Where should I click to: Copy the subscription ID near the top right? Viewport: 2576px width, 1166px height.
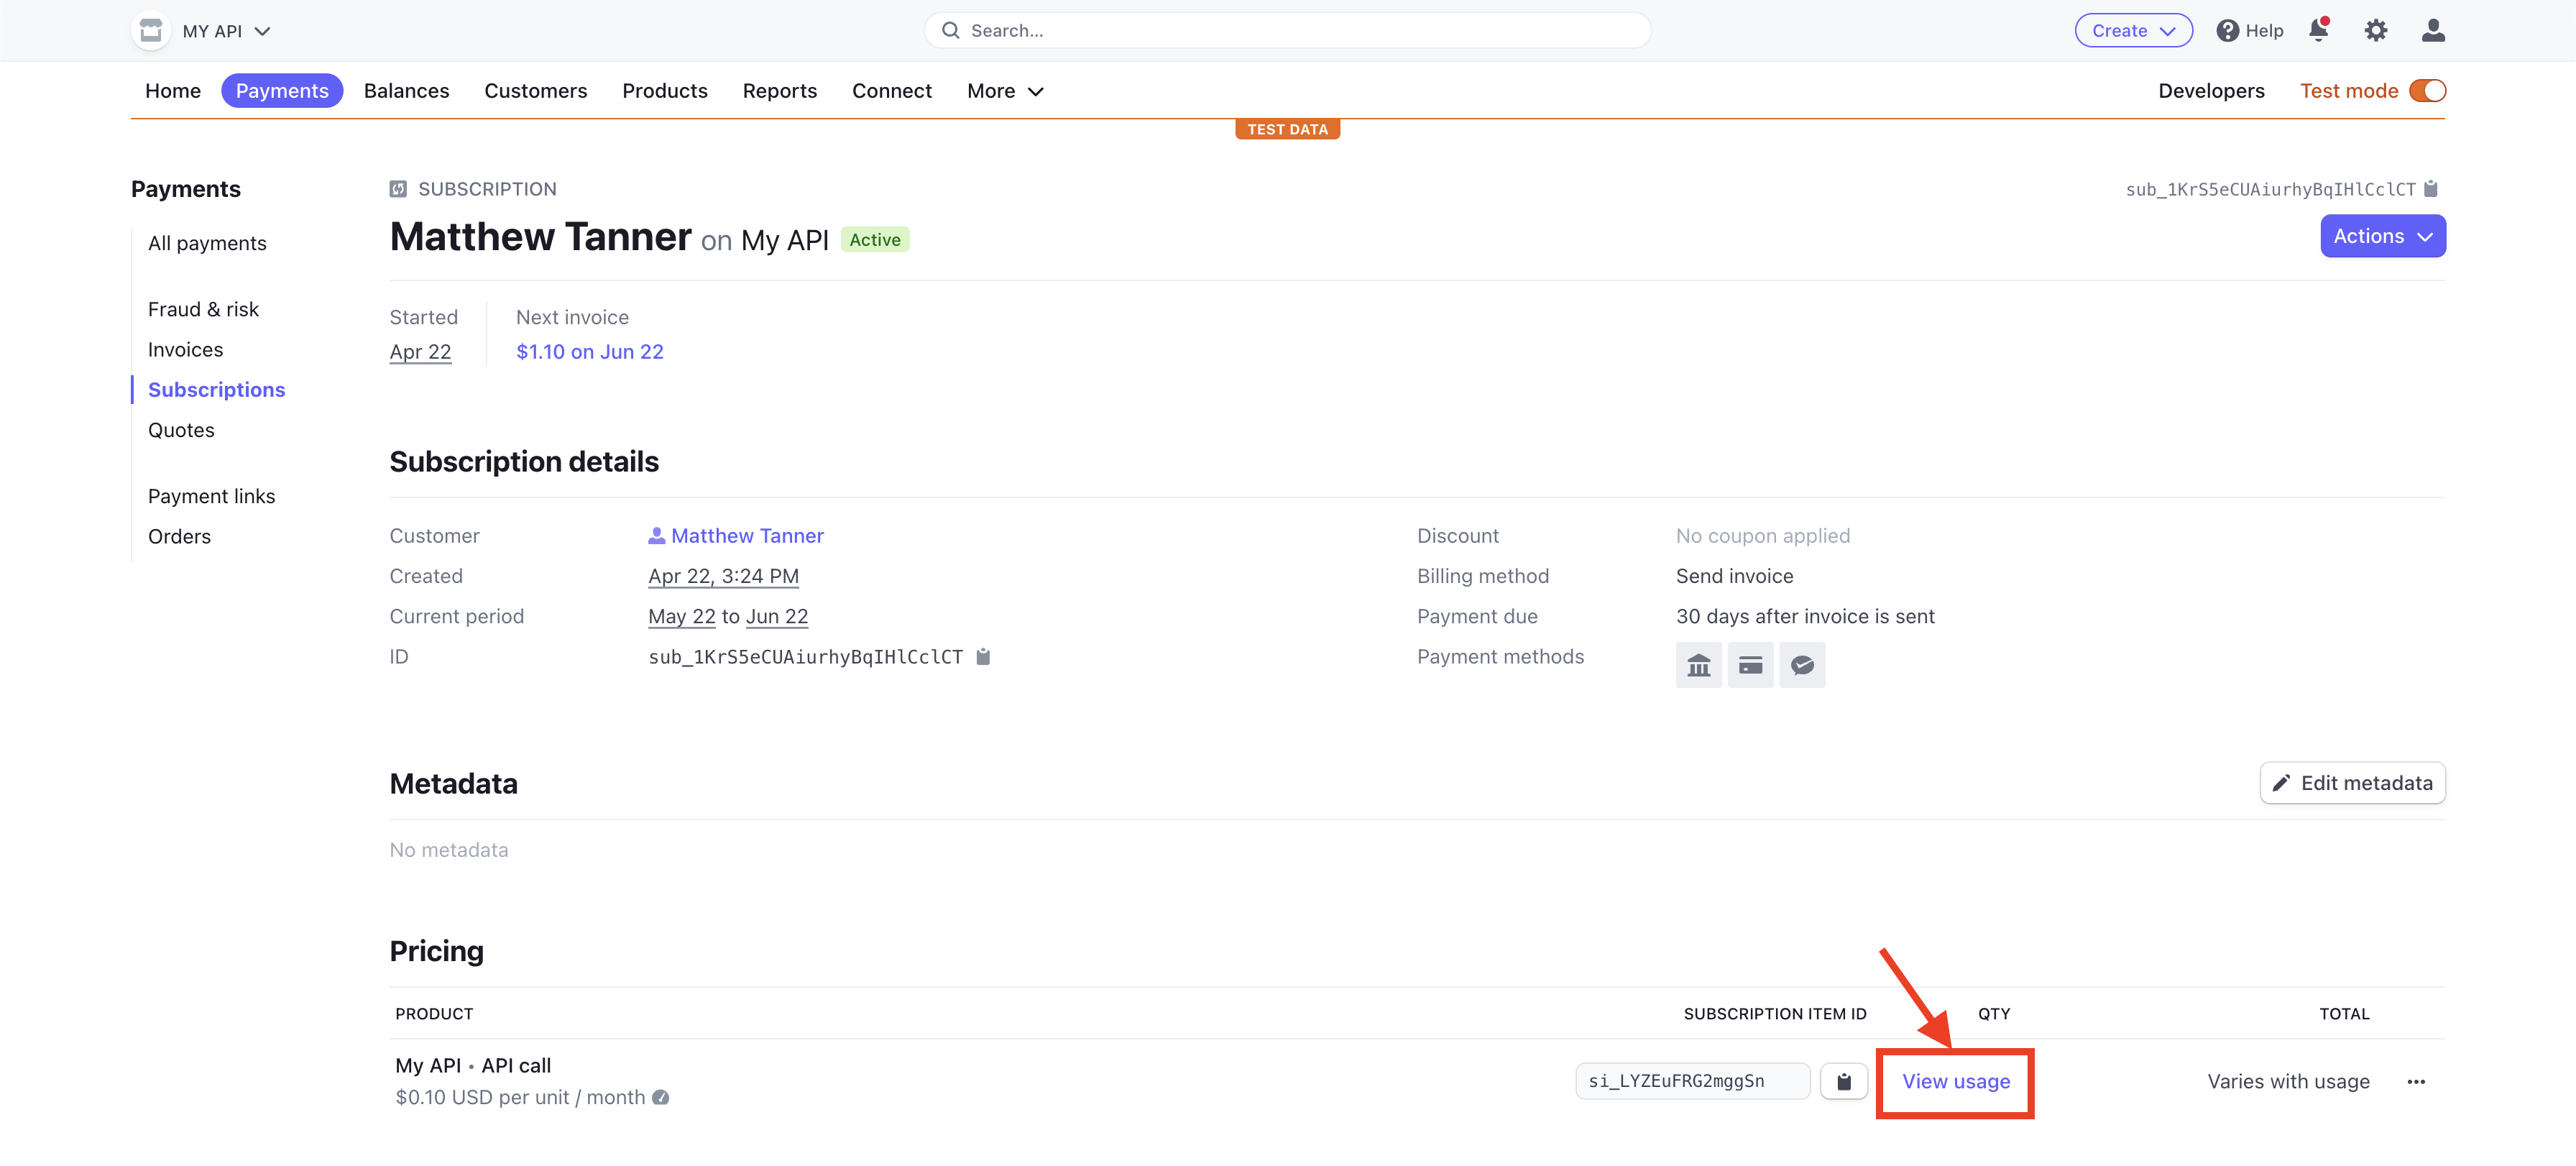pos(2430,188)
